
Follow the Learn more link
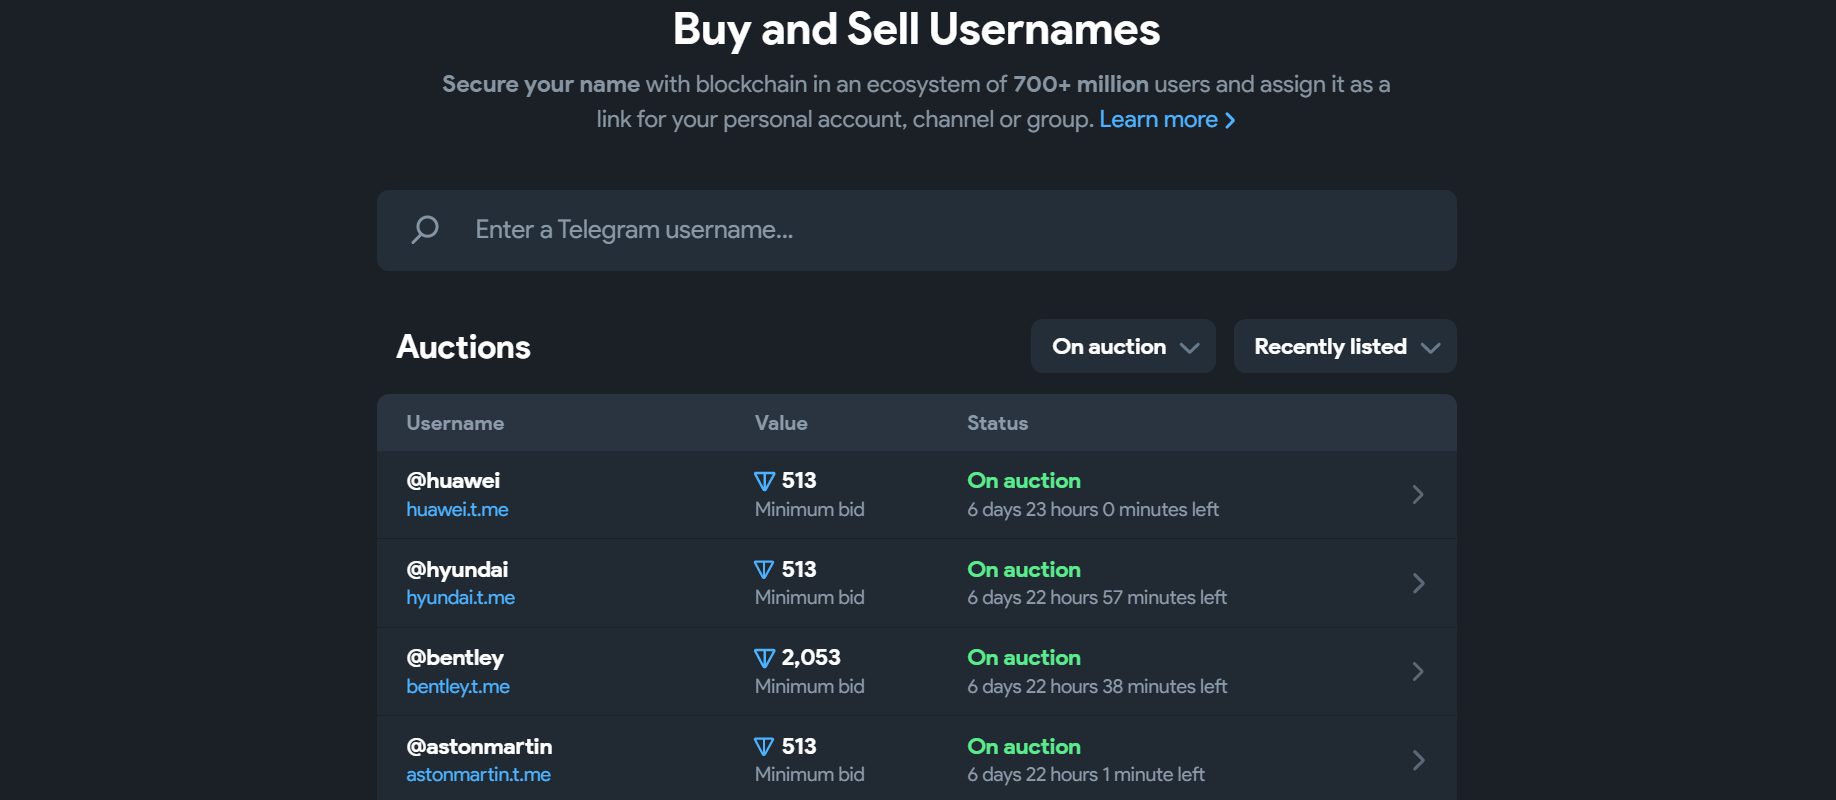tap(1166, 120)
